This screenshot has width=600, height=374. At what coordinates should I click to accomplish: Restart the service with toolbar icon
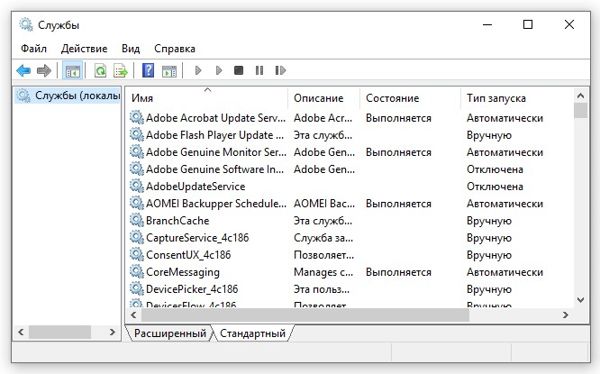click(280, 70)
